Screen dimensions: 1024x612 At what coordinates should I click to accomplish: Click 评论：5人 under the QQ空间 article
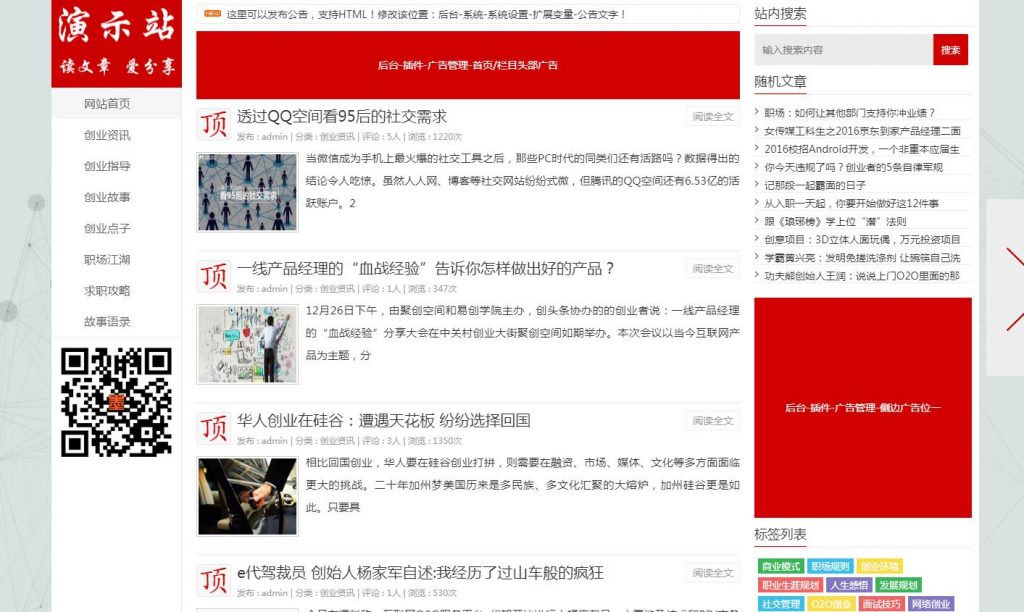381,137
